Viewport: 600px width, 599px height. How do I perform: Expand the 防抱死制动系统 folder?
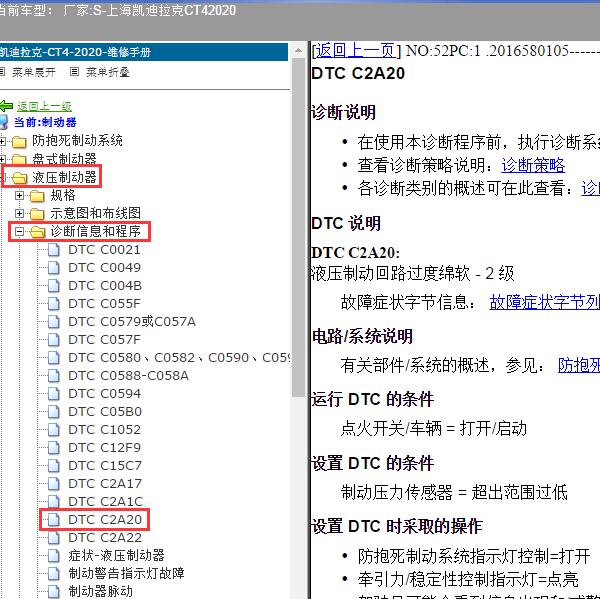tap(3, 142)
